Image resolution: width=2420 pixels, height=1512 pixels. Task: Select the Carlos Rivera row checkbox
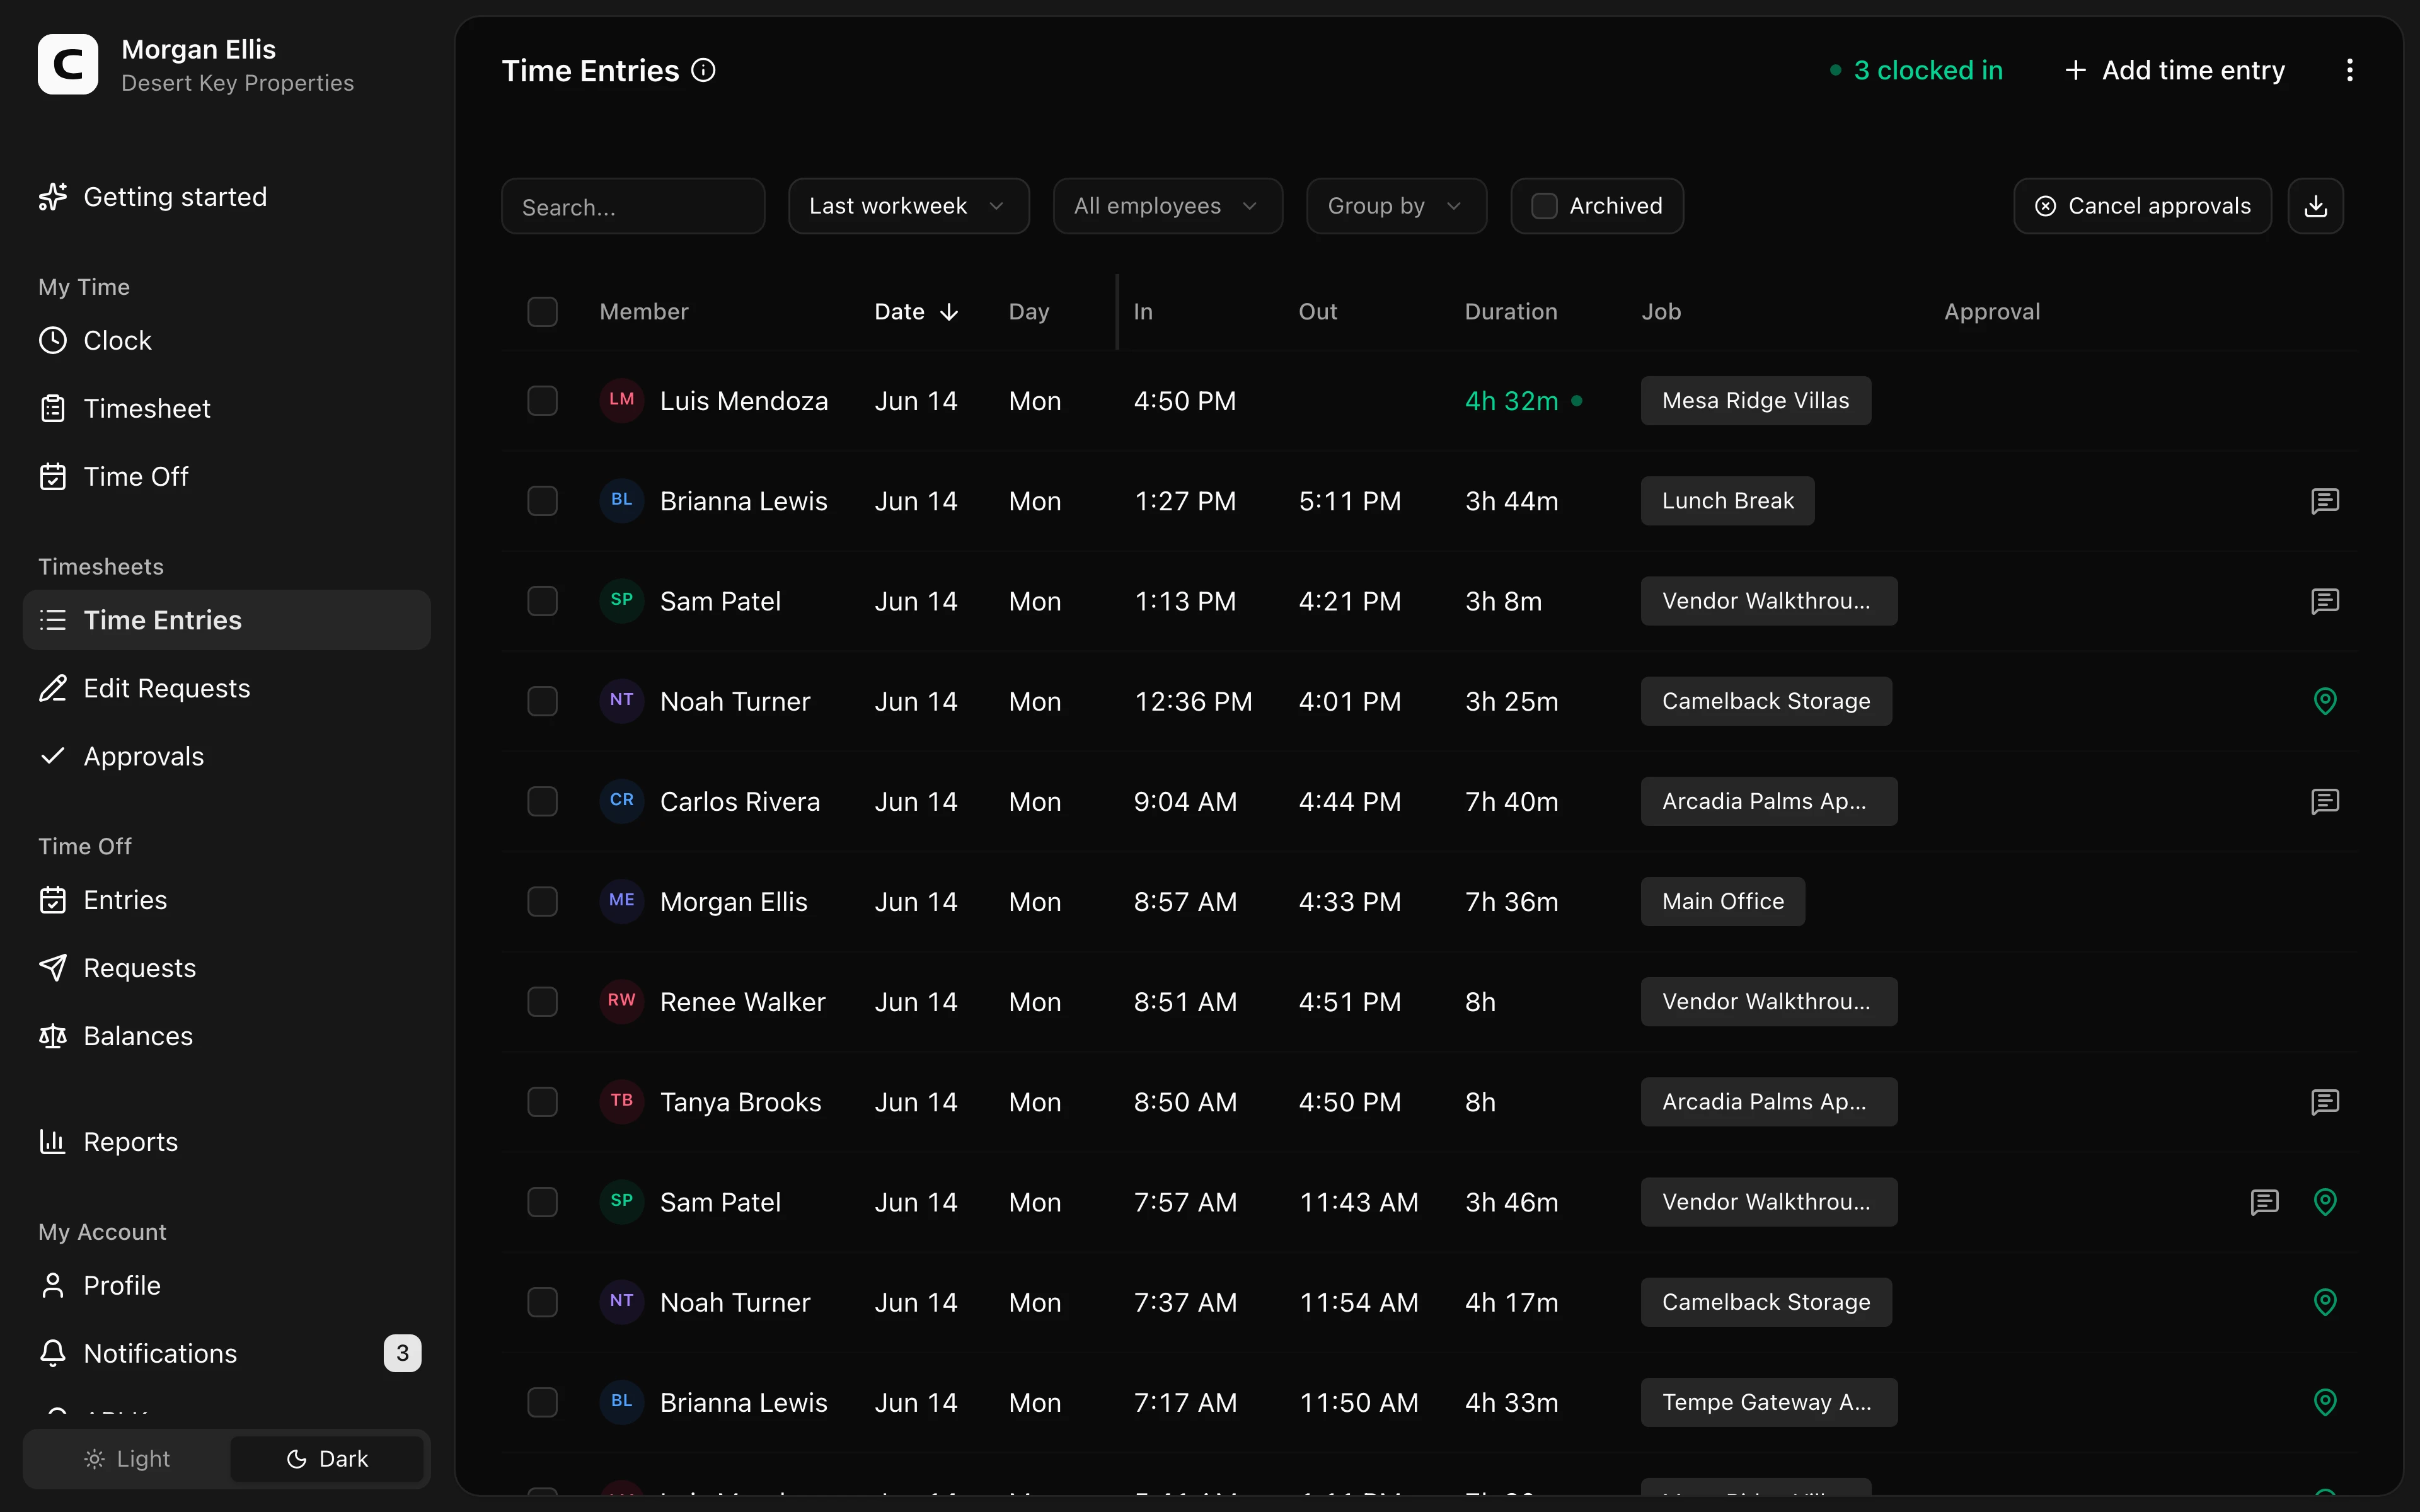pyautogui.click(x=542, y=801)
